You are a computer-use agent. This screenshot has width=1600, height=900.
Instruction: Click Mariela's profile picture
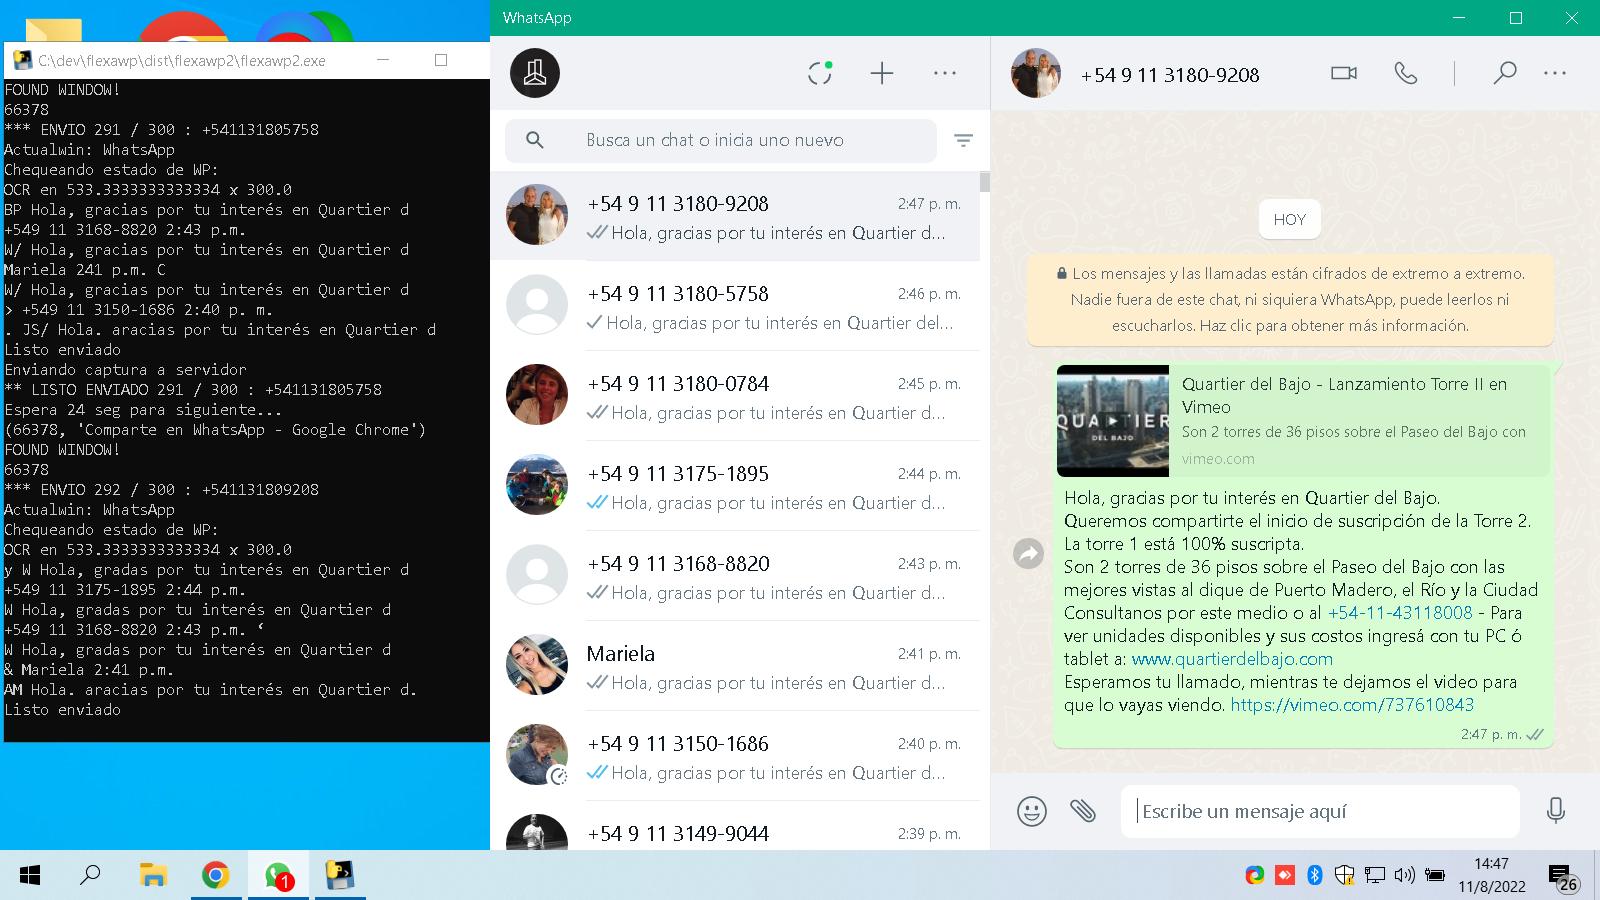pyautogui.click(x=537, y=665)
